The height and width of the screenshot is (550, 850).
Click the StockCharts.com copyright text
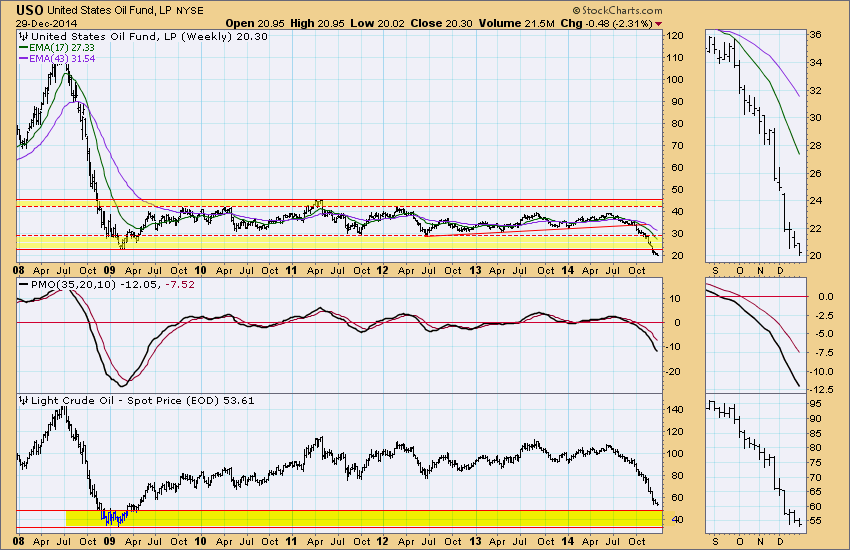click(x=617, y=10)
